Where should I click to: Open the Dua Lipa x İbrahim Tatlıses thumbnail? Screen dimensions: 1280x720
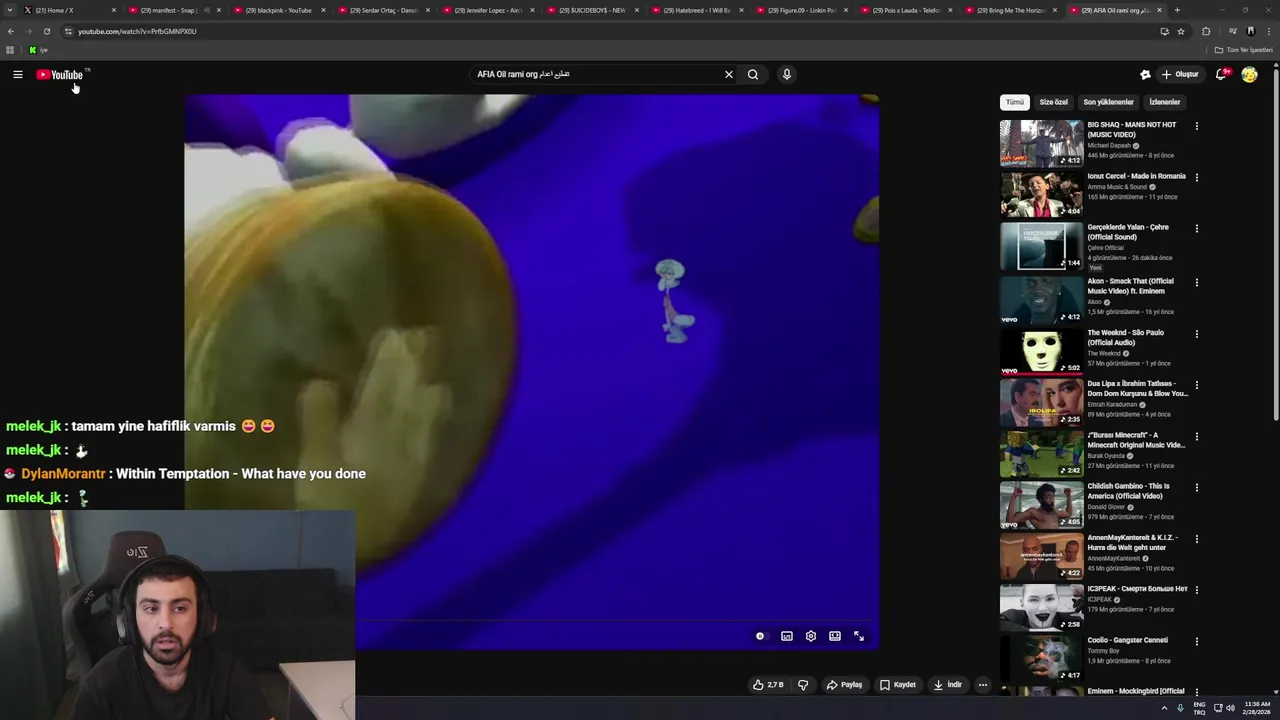tap(1041, 402)
